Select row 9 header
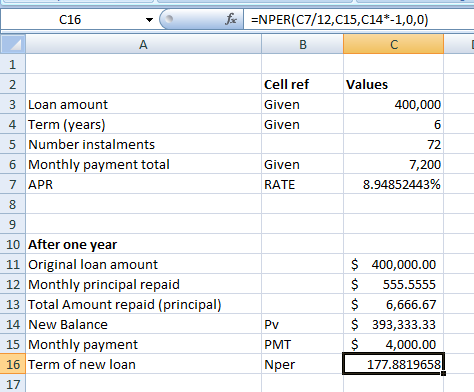474x392 pixels. 13,224
